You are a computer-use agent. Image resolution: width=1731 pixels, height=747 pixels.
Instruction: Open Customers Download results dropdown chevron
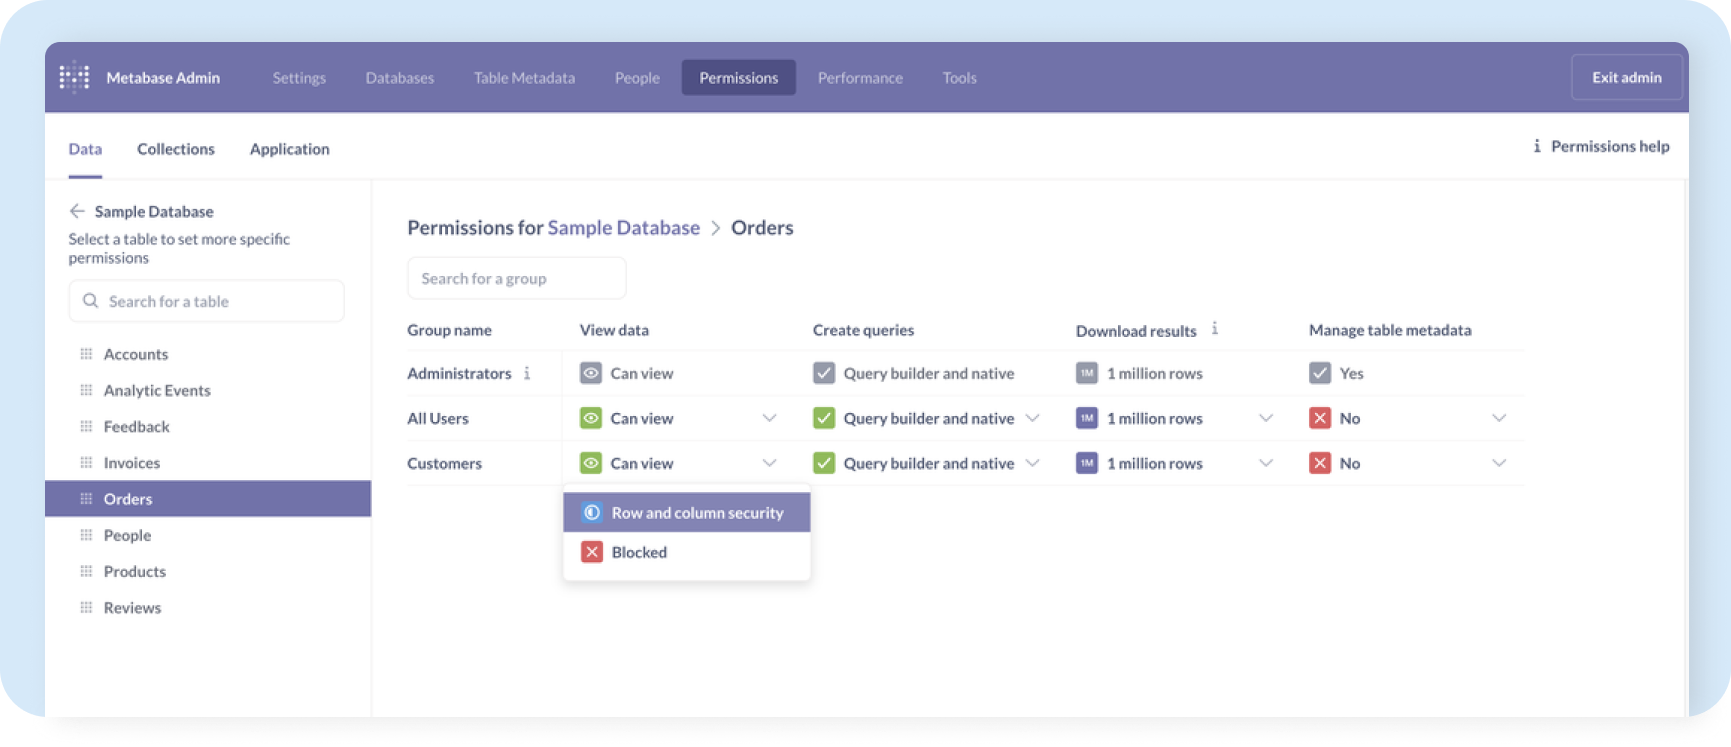(x=1266, y=463)
